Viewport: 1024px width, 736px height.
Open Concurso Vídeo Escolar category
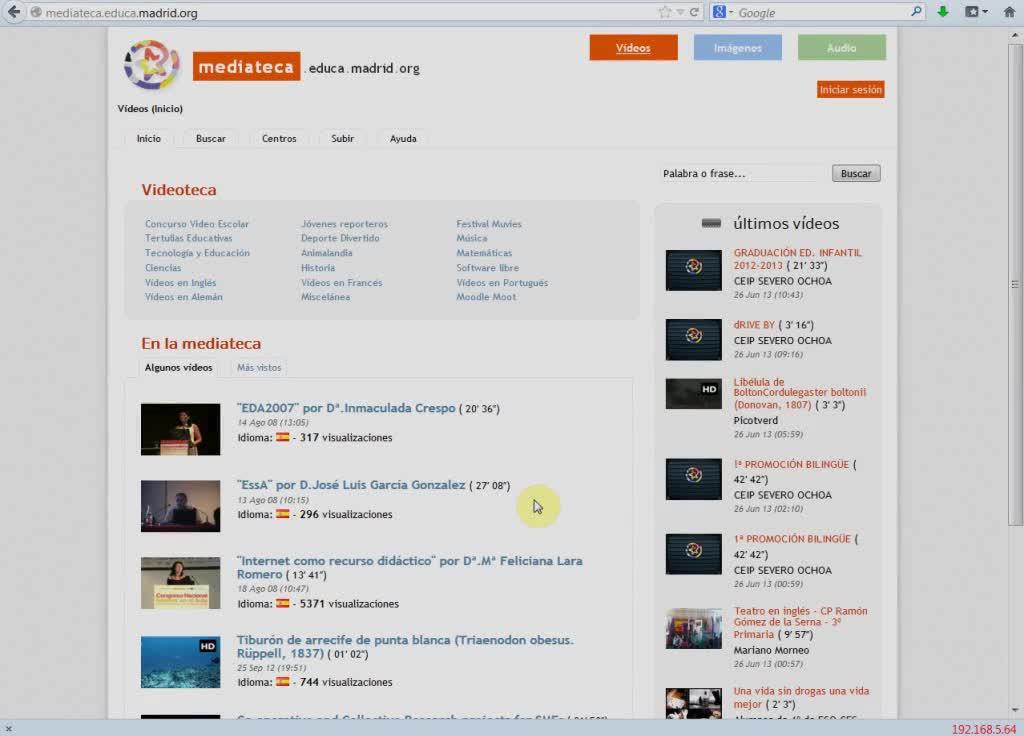197,224
